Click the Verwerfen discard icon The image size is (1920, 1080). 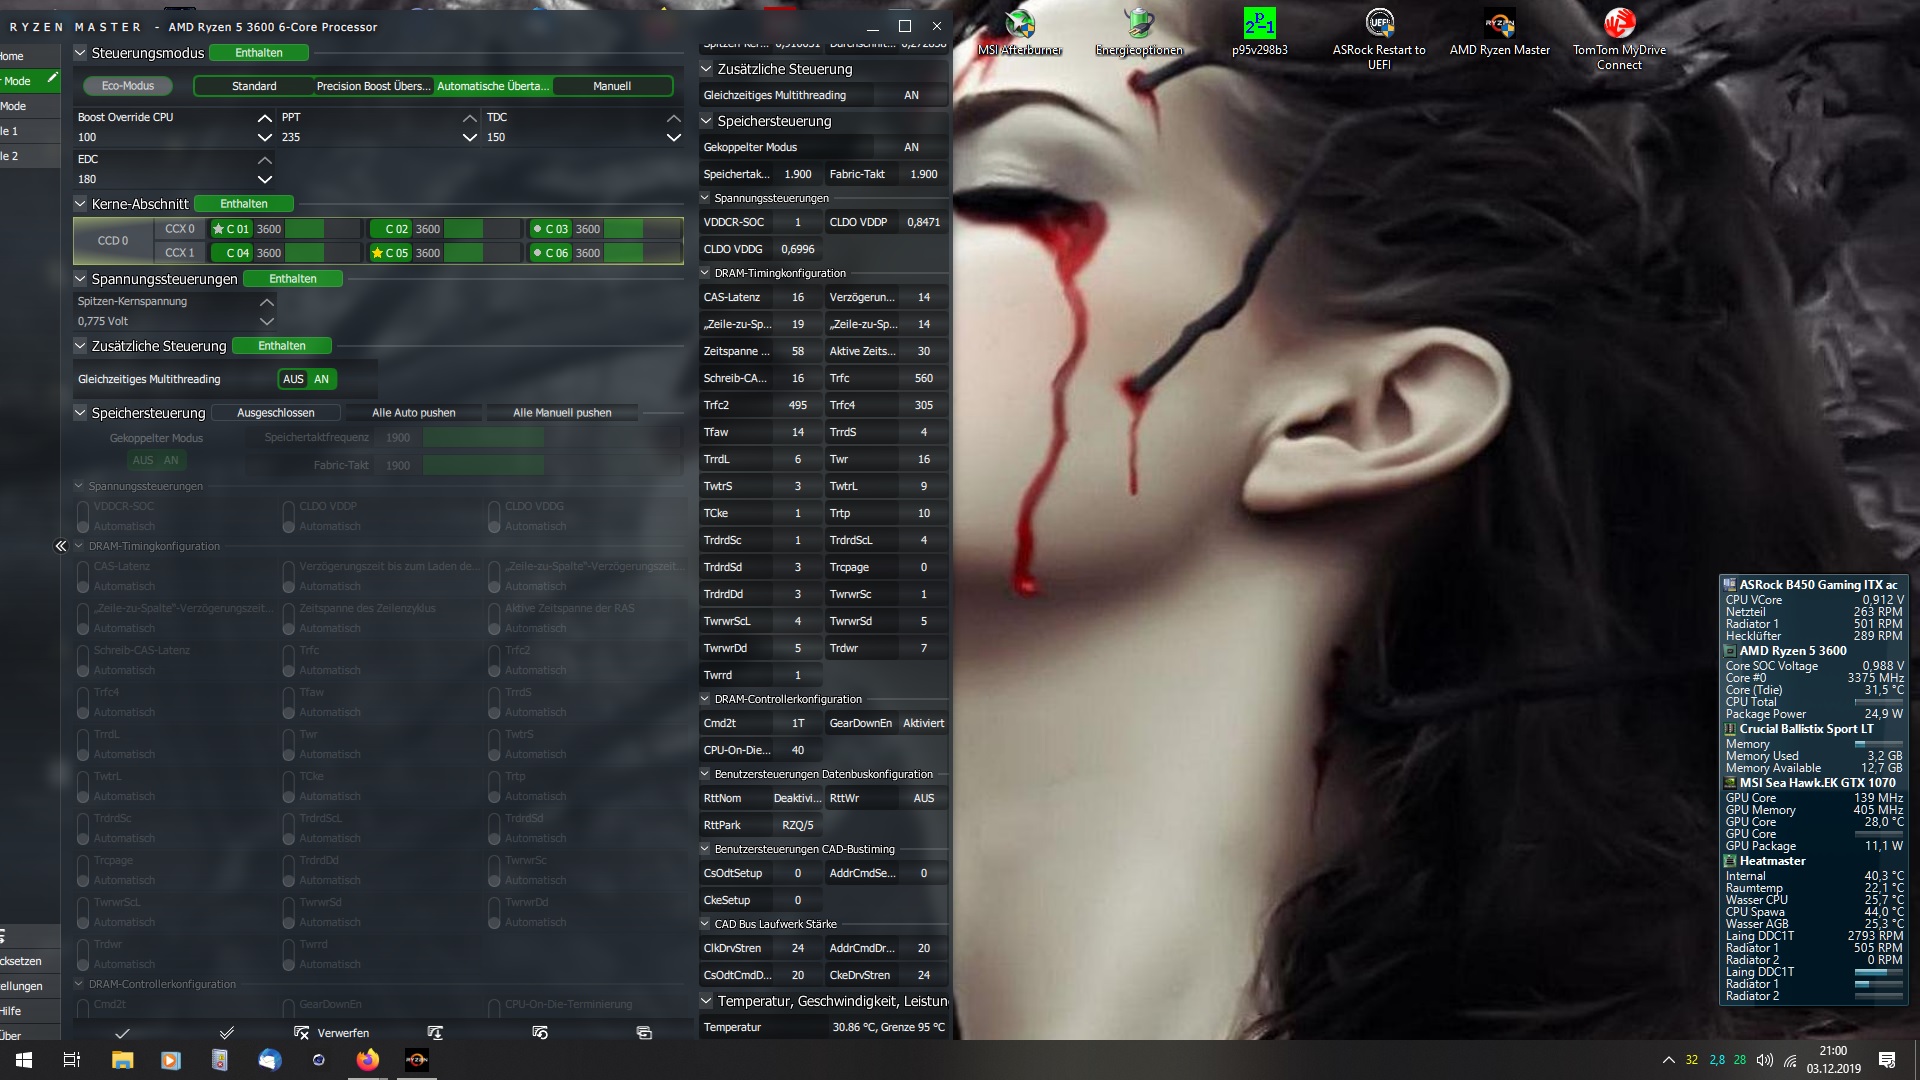pyautogui.click(x=301, y=1033)
